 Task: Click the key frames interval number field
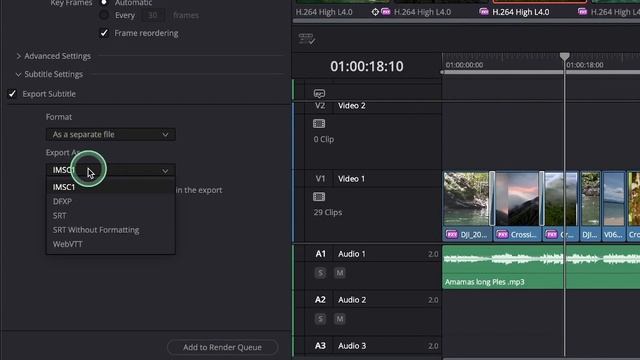click(x=153, y=16)
